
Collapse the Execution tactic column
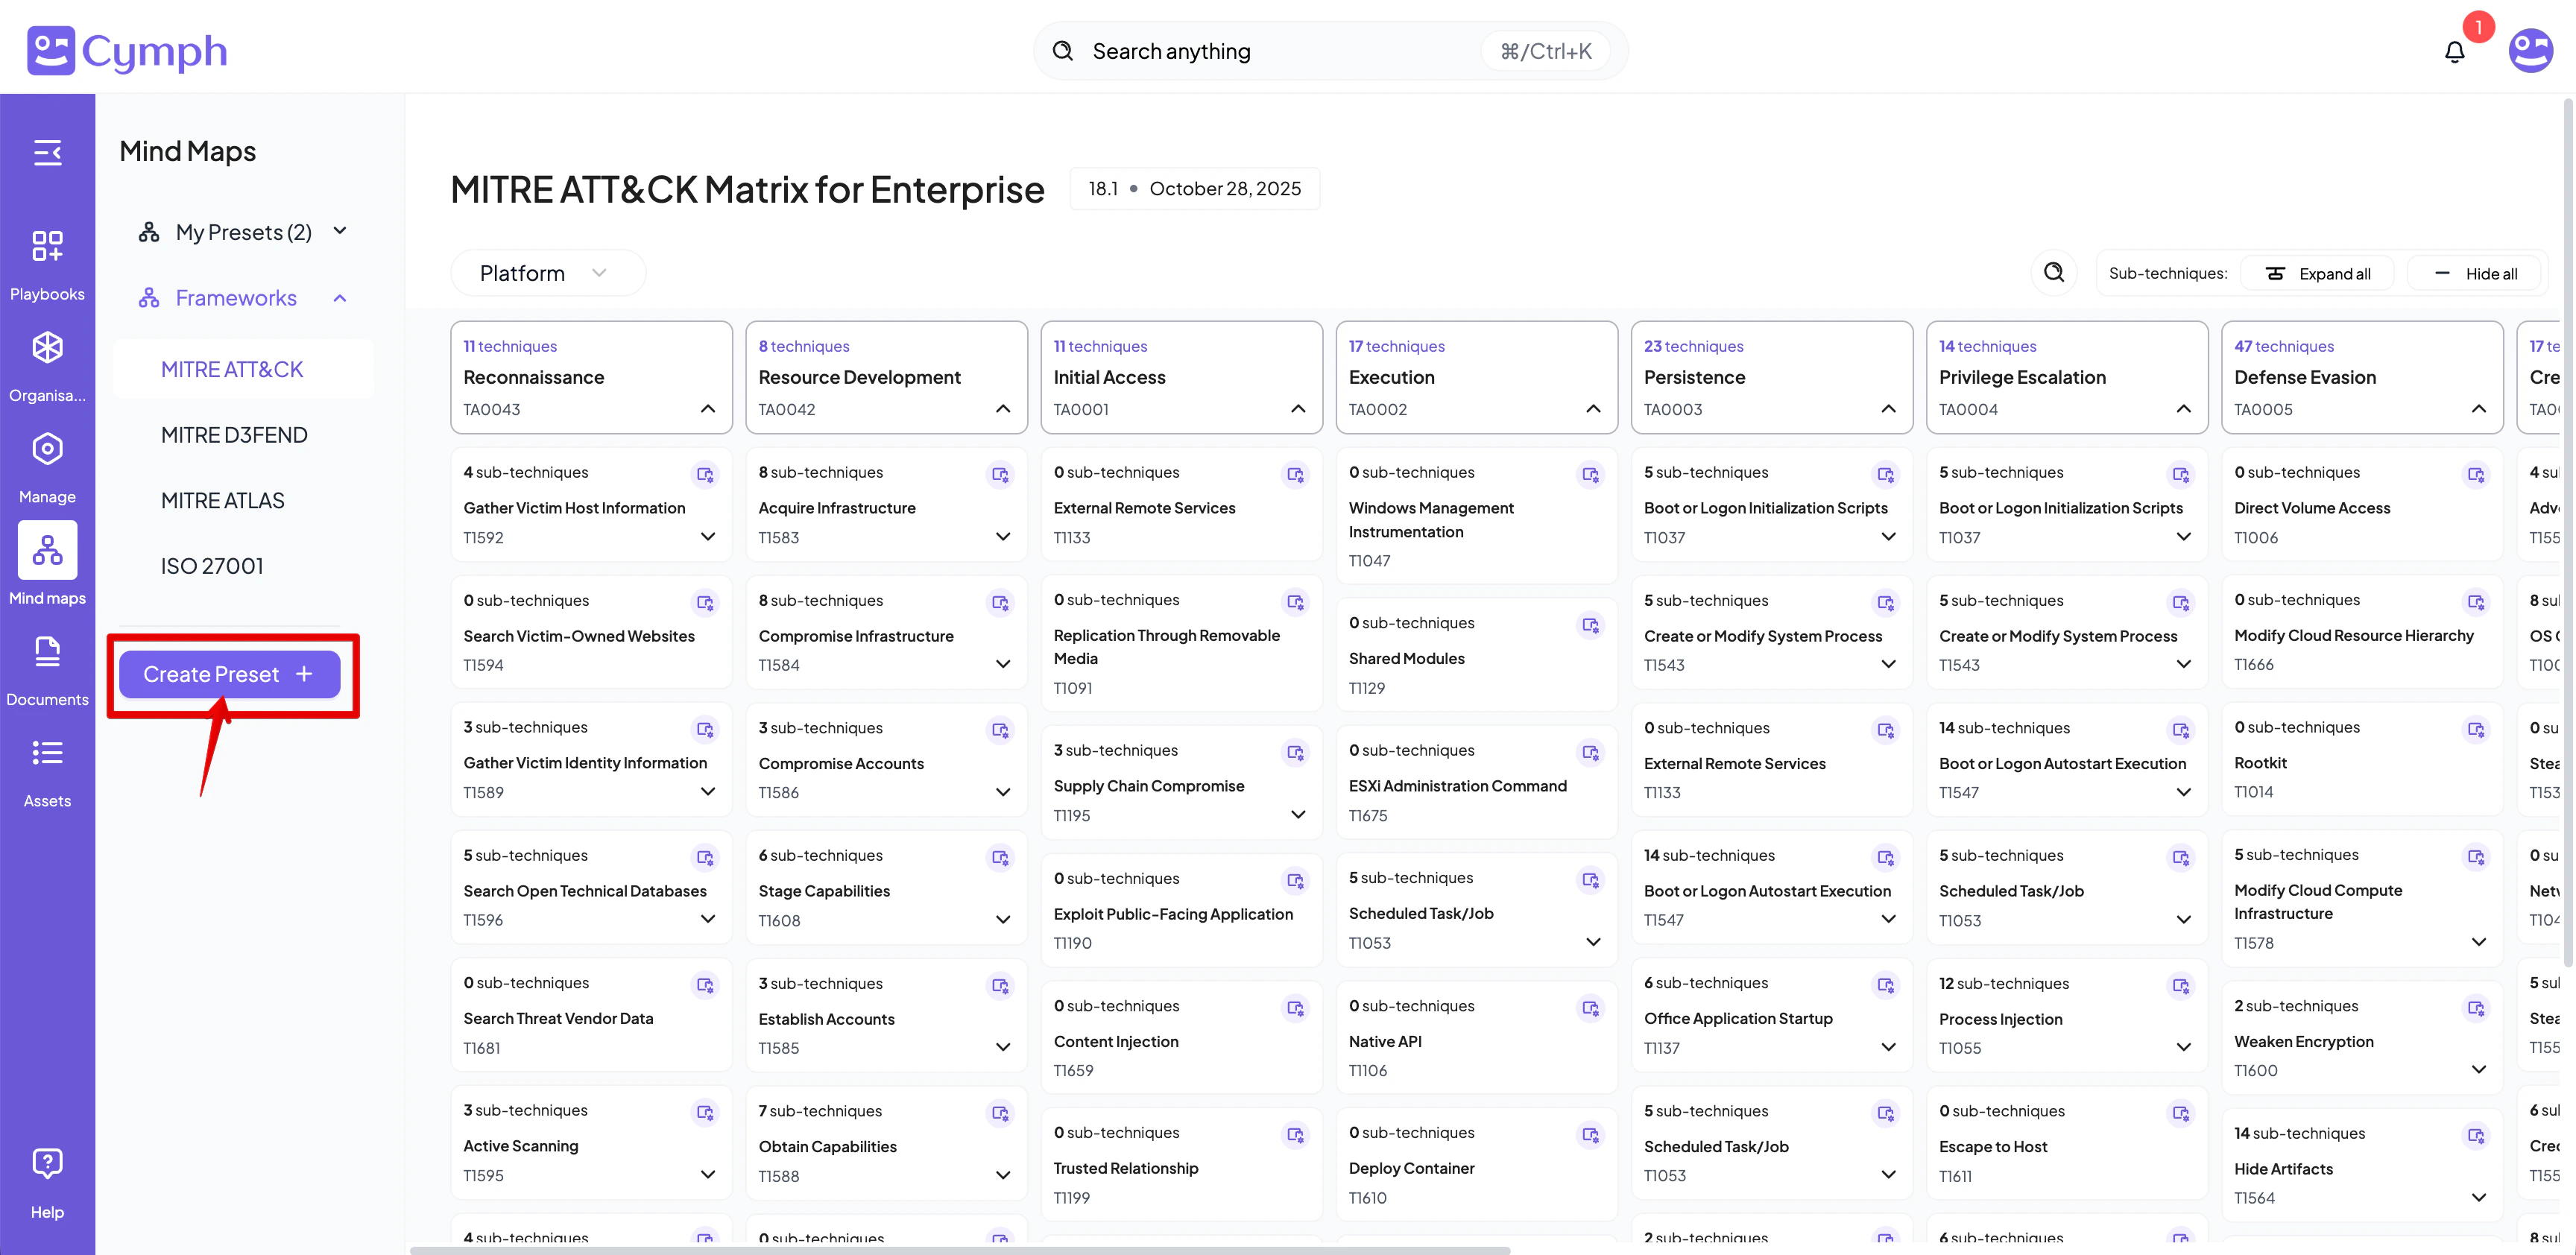1593,409
